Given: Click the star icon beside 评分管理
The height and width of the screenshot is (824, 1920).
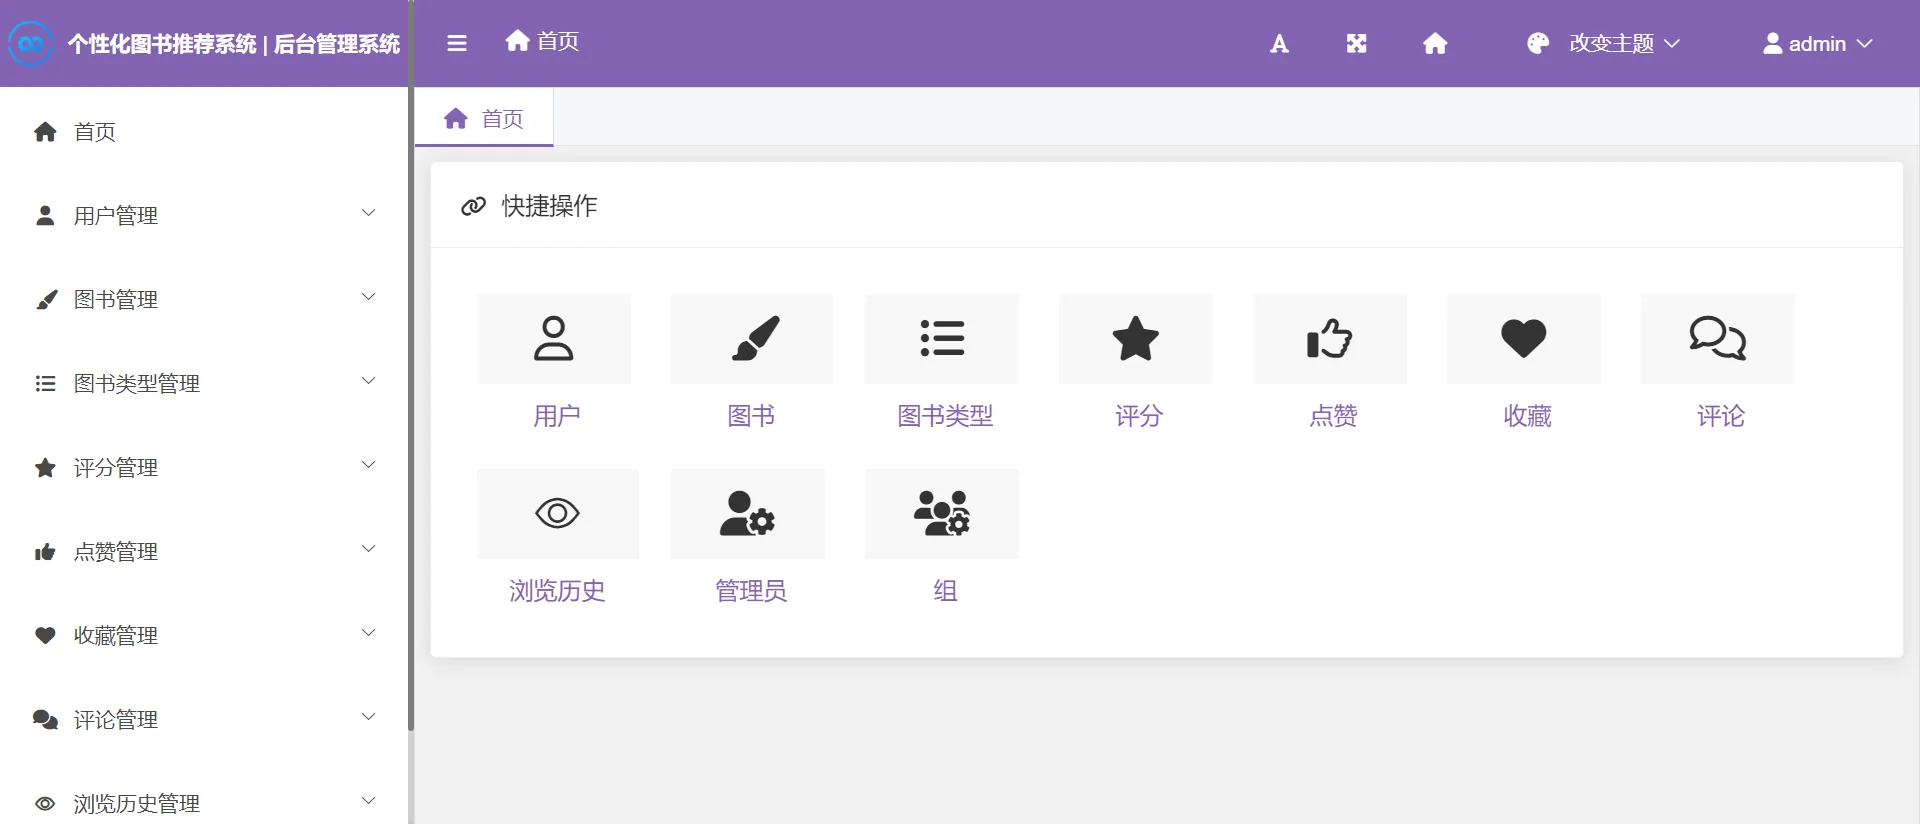Looking at the screenshot, I should pyautogui.click(x=45, y=467).
